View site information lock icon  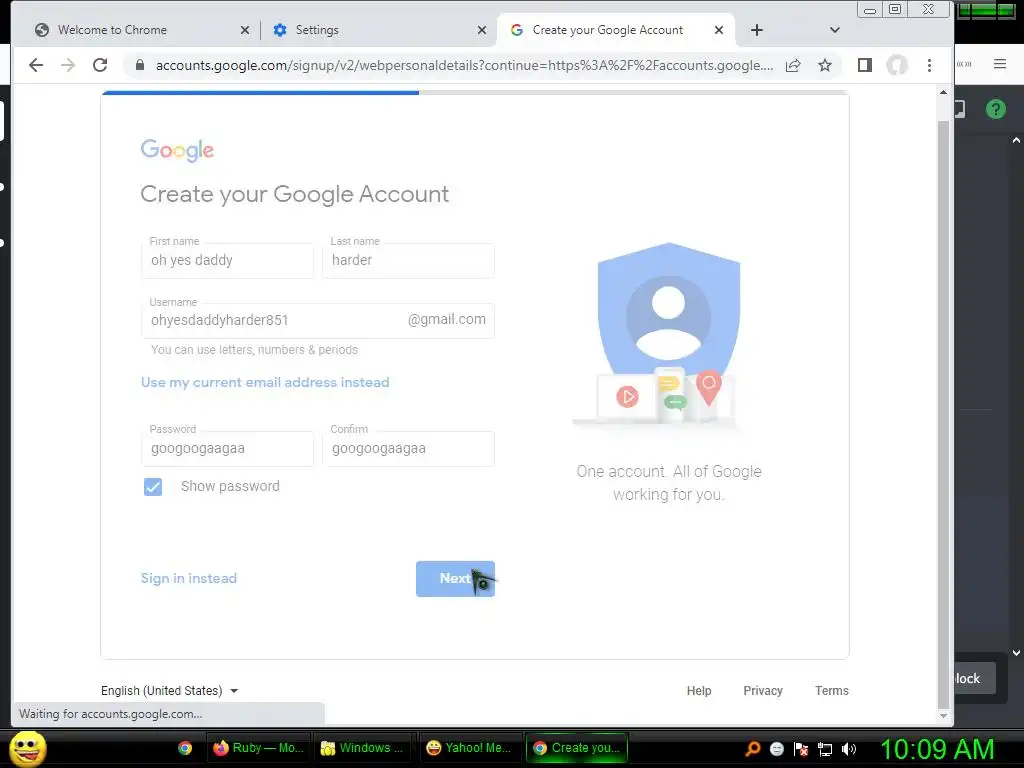[140, 65]
